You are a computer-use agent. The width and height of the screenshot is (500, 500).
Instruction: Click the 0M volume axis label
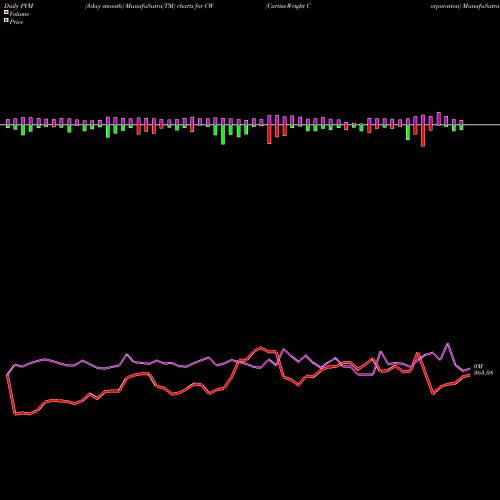click(x=478, y=366)
